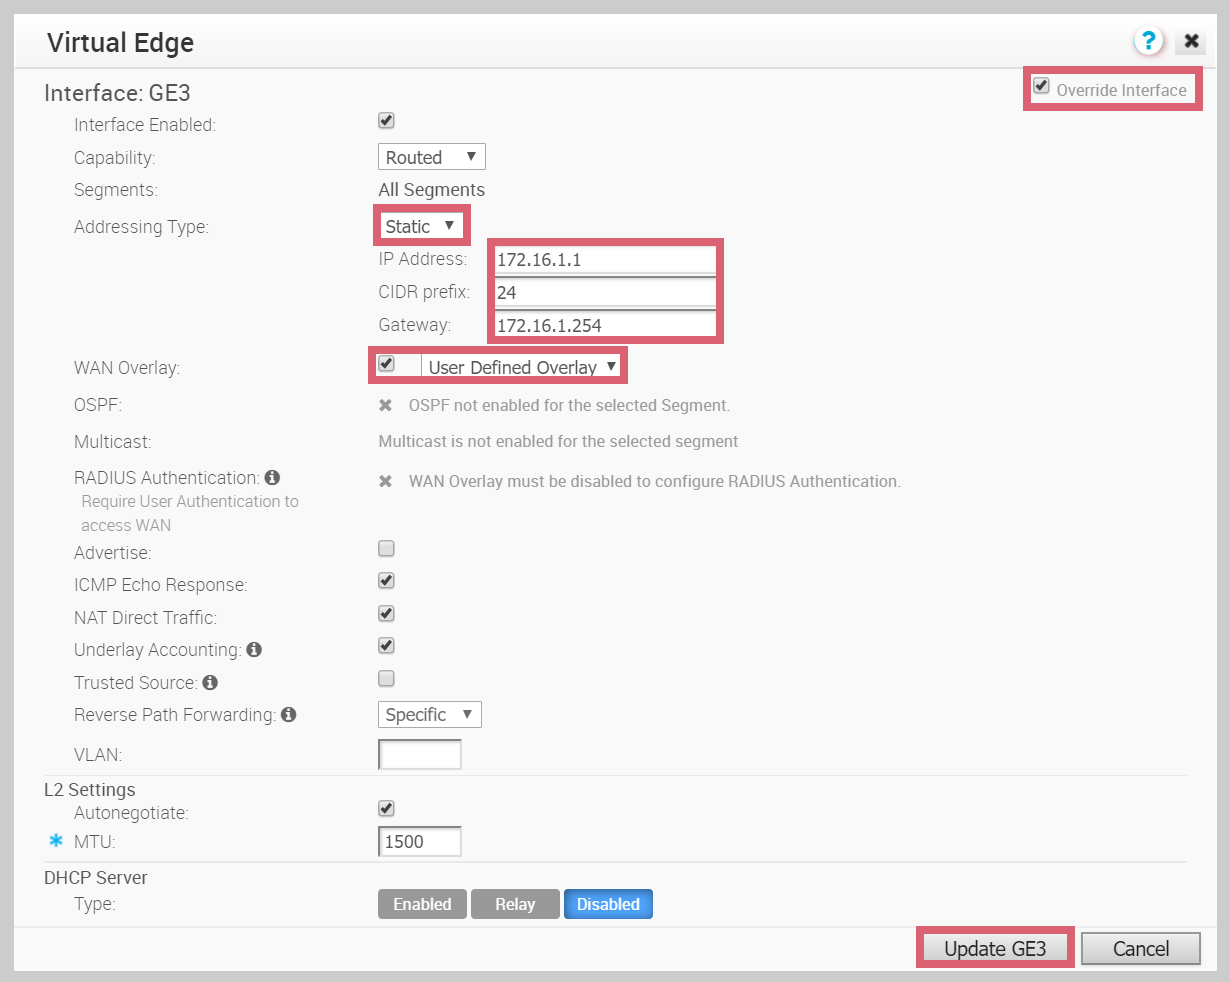1230x982 pixels.
Task: Click the Gateway input field
Action: pyautogui.click(x=604, y=325)
